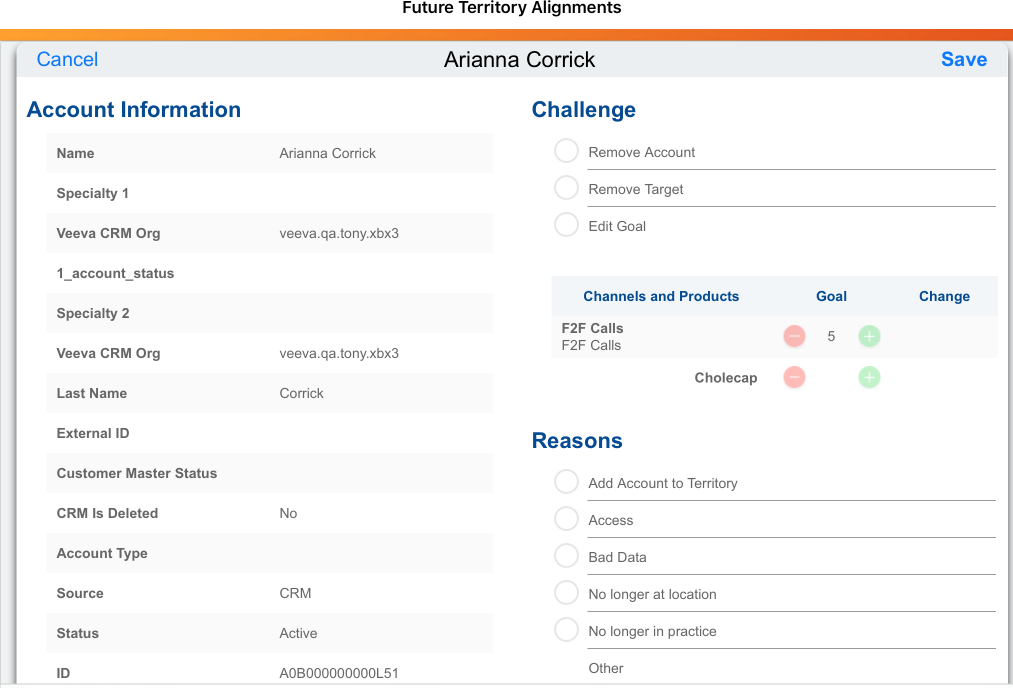This screenshot has width=1013, height=688.
Task: Click the Channels and Products column header
Action: click(661, 296)
